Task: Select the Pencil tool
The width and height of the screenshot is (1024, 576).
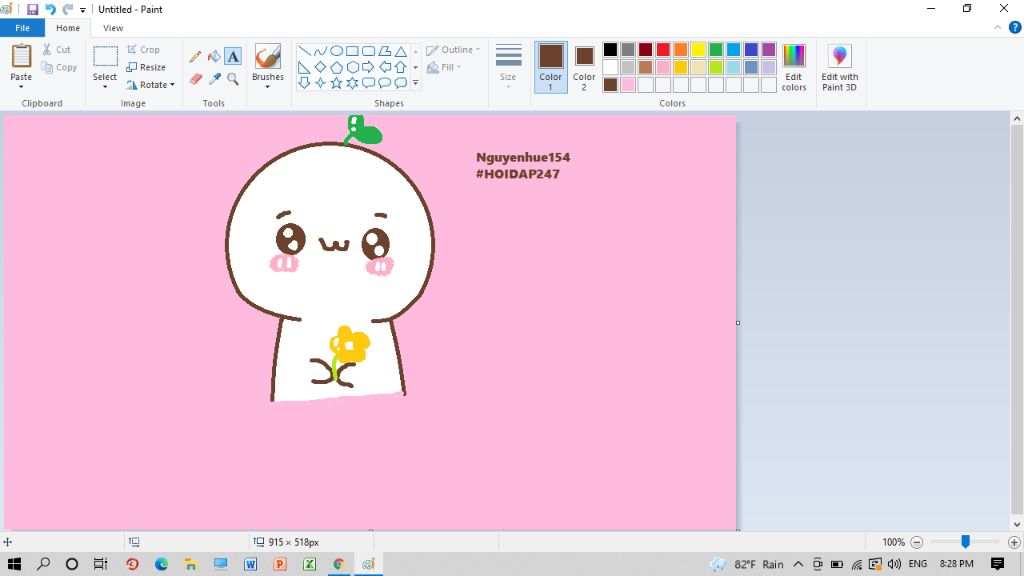Action: click(x=195, y=57)
